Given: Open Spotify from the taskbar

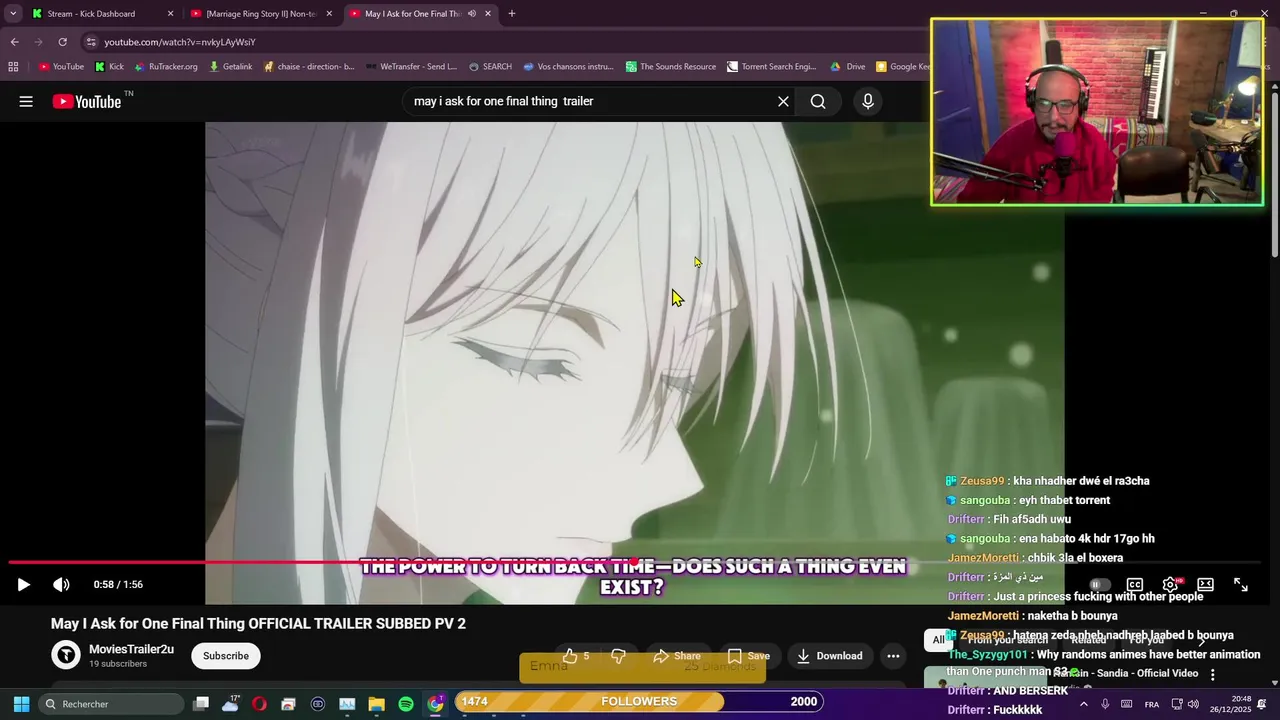Looking at the screenshot, I should 405,704.
